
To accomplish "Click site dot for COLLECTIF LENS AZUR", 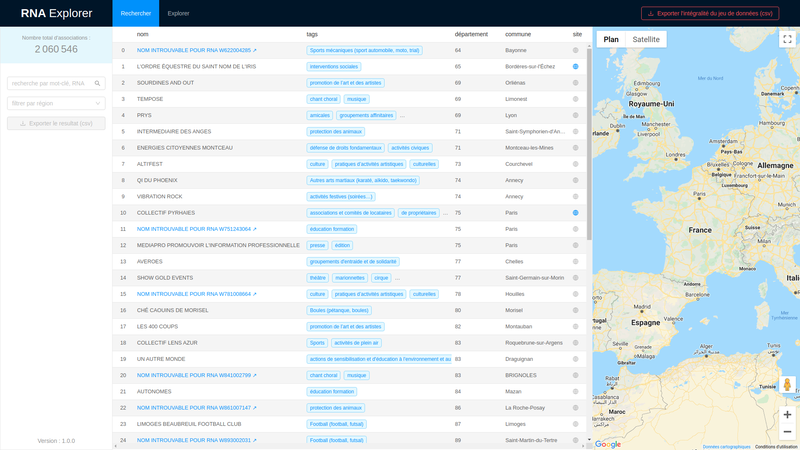I will click(576, 343).
